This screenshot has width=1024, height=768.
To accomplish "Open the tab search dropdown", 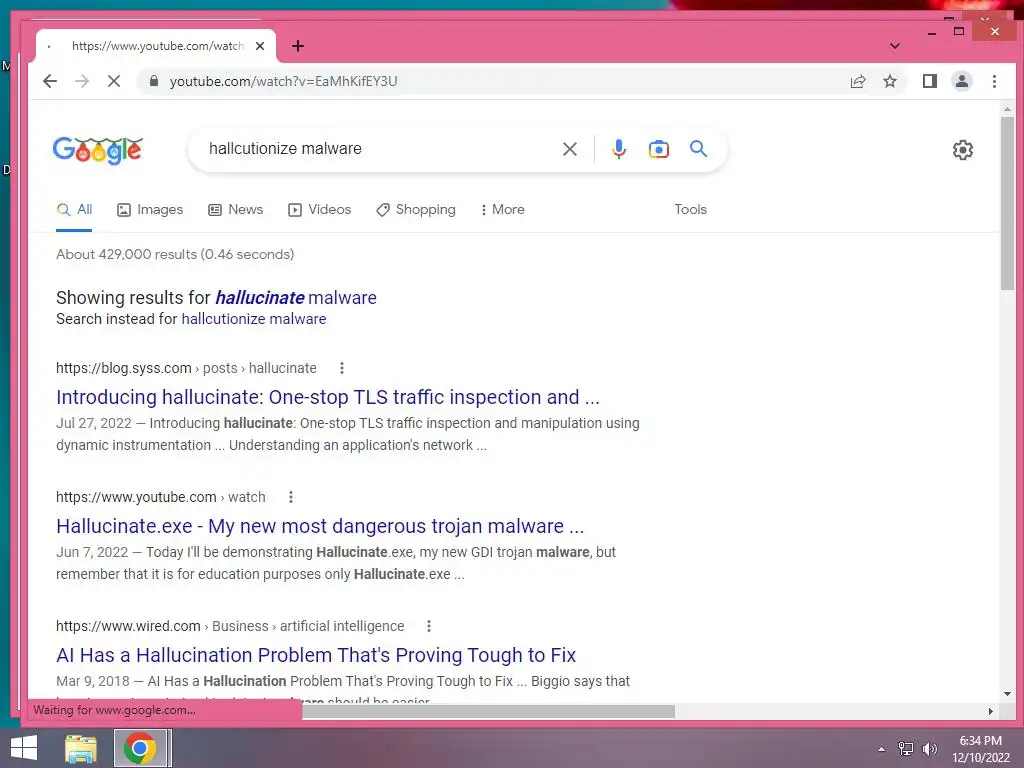I will [895, 46].
